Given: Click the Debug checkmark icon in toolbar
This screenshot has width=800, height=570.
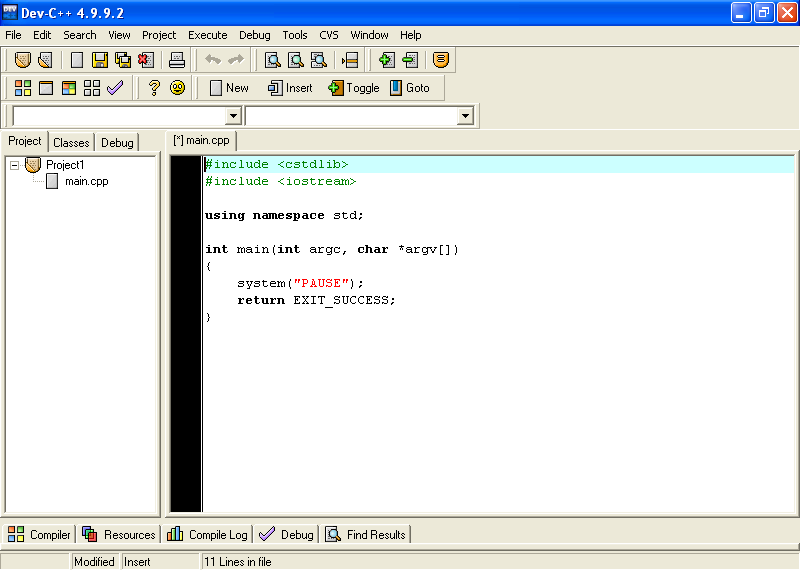Looking at the screenshot, I should point(115,88).
